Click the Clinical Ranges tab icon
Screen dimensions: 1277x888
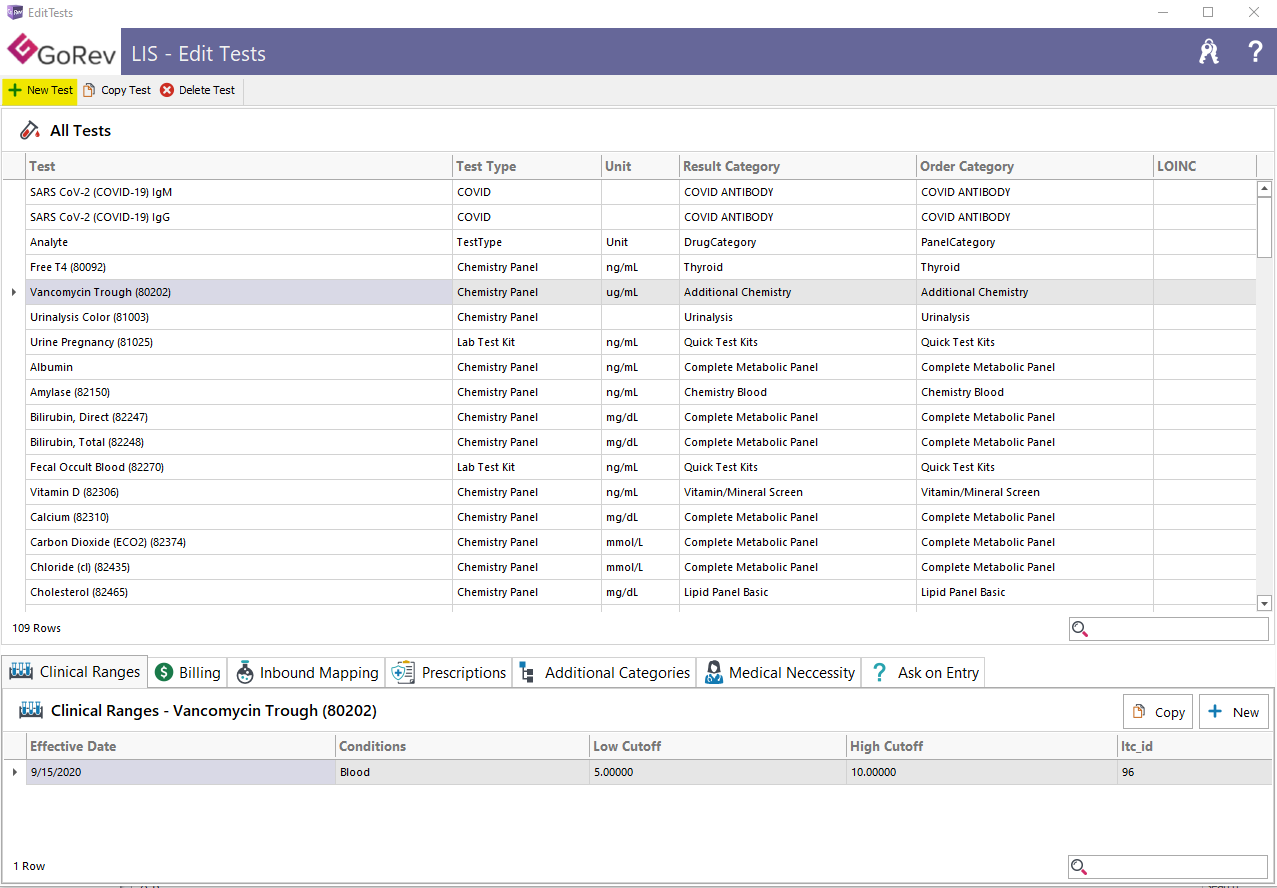click(21, 672)
